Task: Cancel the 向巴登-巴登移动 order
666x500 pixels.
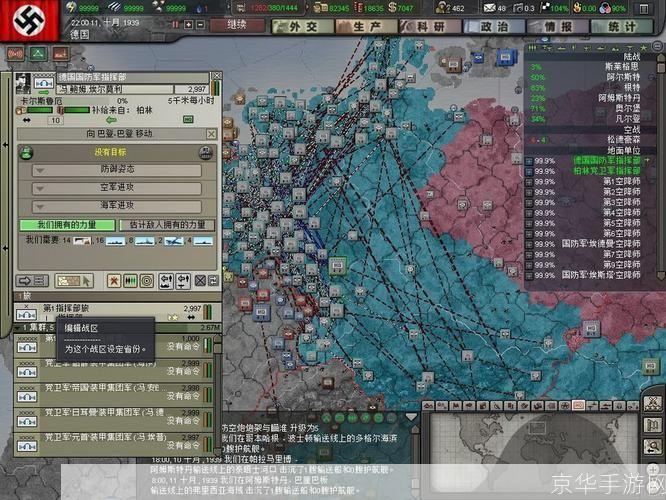Action: [211, 134]
